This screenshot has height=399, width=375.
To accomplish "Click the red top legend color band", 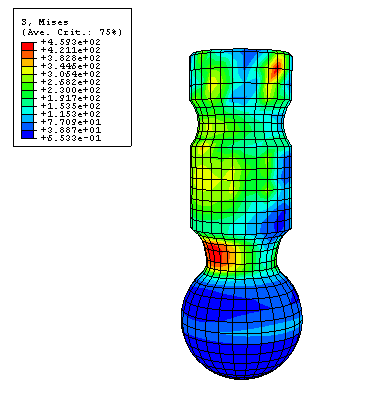I will pos(27,46).
